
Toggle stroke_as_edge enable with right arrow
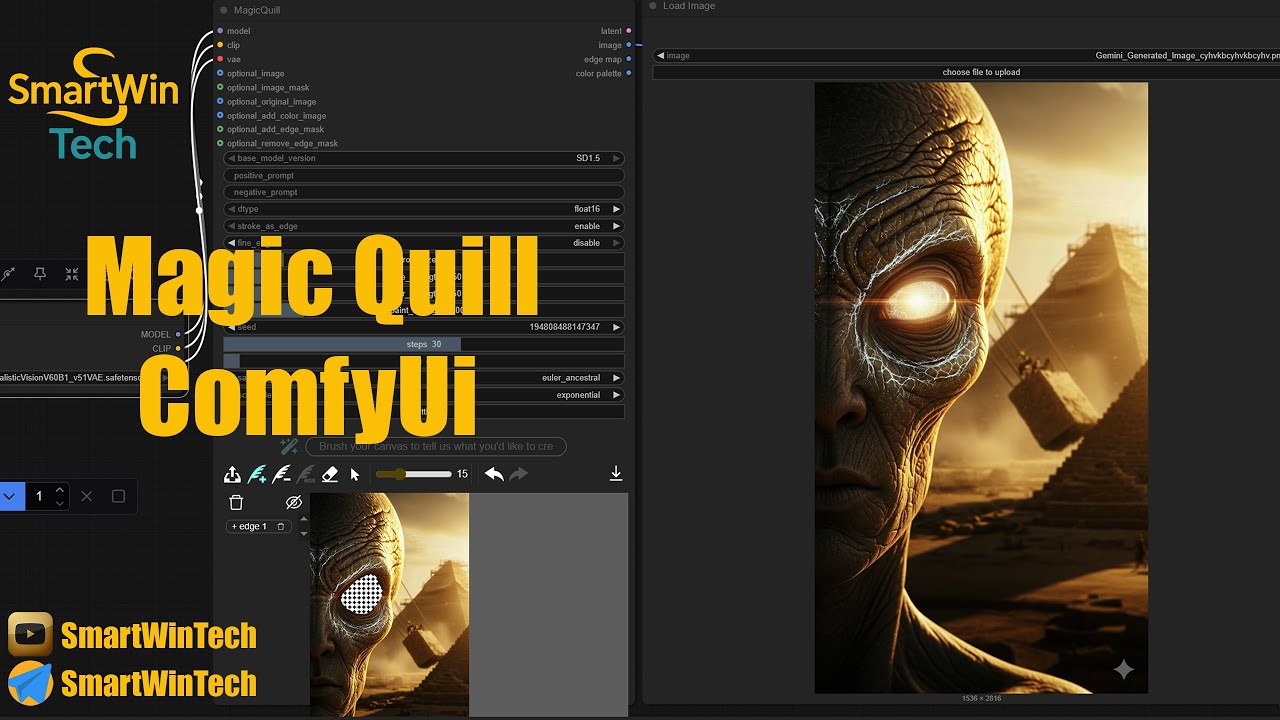[x=616, y=226]
